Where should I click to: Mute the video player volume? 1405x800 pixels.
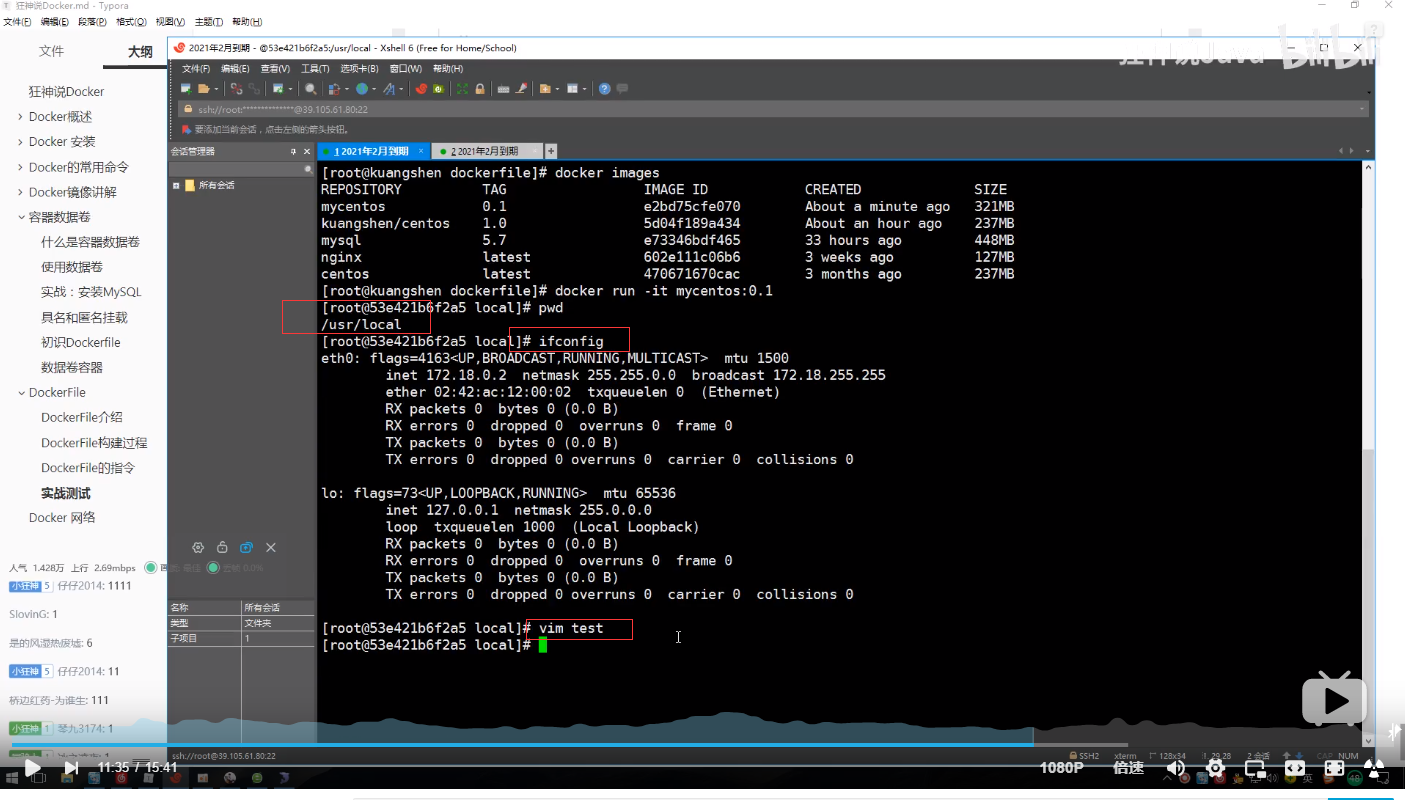1176,768
